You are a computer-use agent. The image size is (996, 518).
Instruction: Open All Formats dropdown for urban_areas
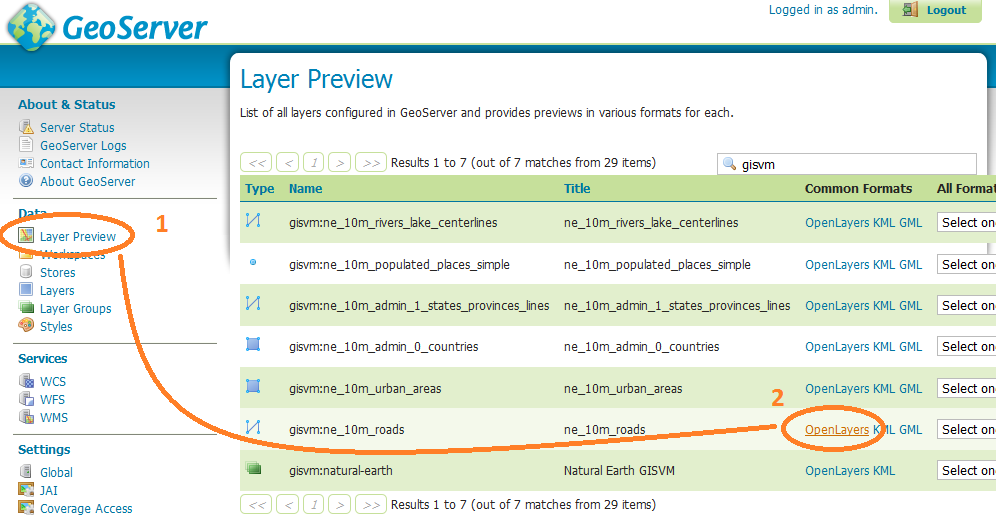pos(966,388)
